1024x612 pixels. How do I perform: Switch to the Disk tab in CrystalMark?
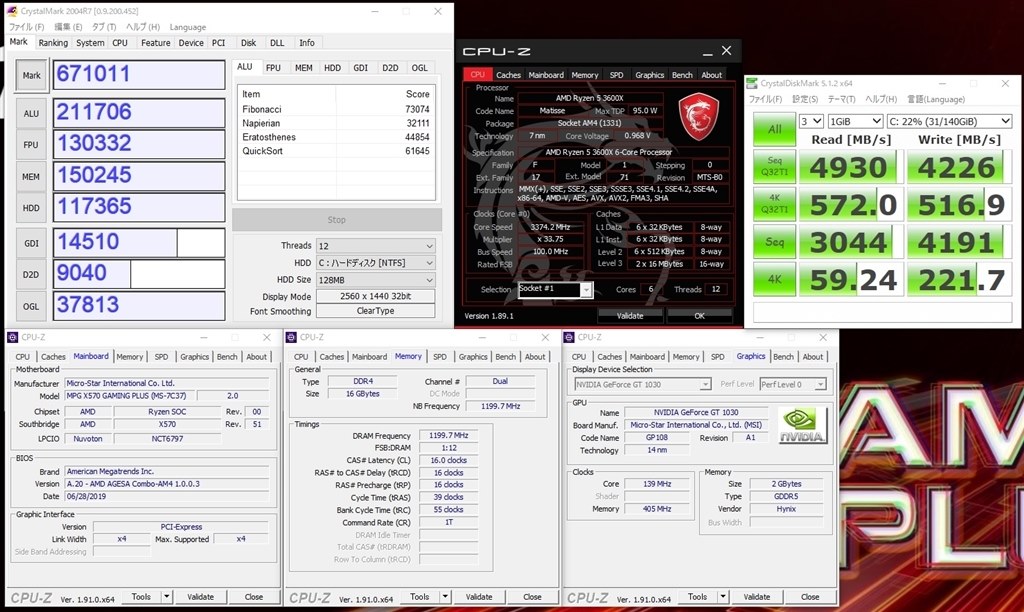[x=248, y=42]
